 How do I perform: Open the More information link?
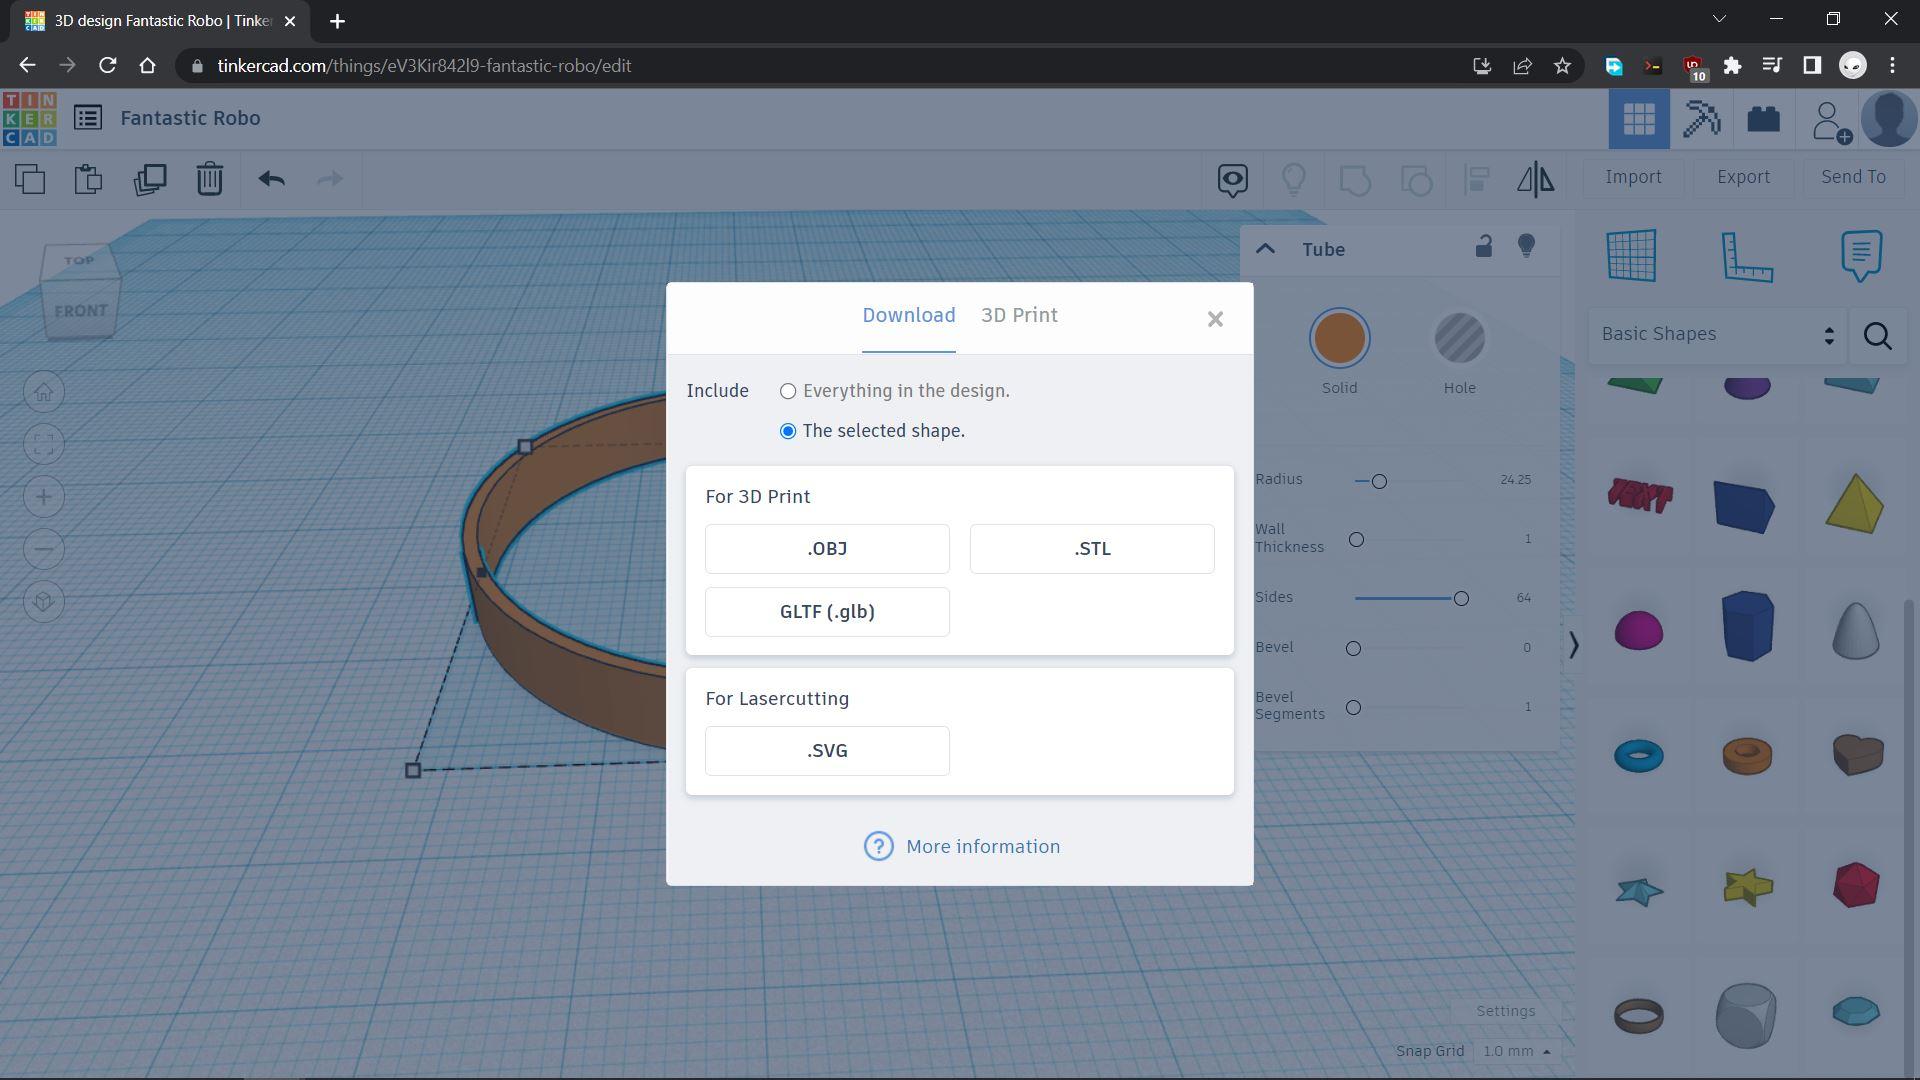tap(982, 846)
